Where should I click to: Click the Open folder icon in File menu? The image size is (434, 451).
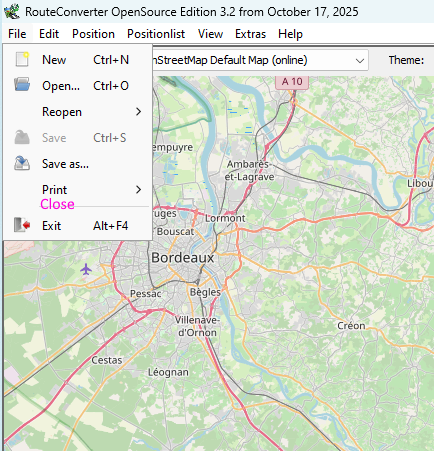click(x=22, y=85)
